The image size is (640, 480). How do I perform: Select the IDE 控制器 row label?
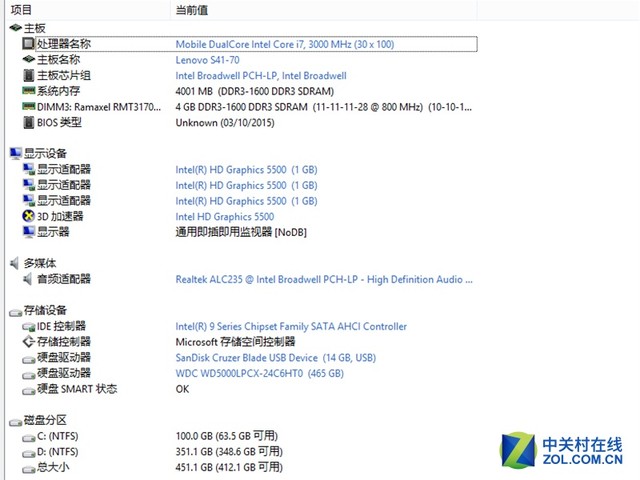[61, 326]
